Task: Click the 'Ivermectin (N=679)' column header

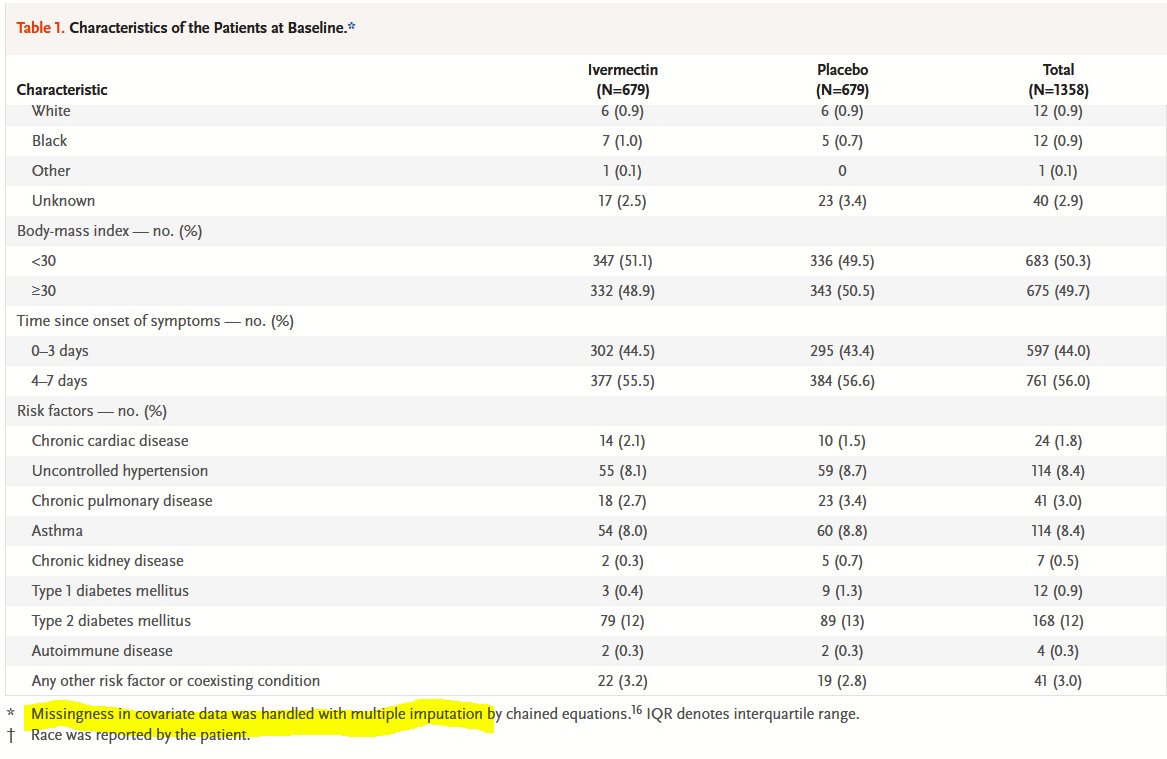Action: tap(623, 80)
